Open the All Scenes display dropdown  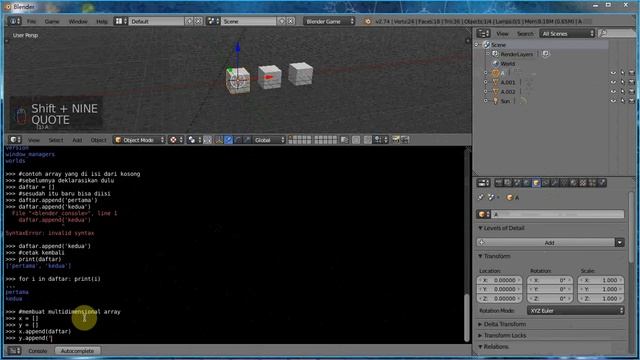point(567,33)
